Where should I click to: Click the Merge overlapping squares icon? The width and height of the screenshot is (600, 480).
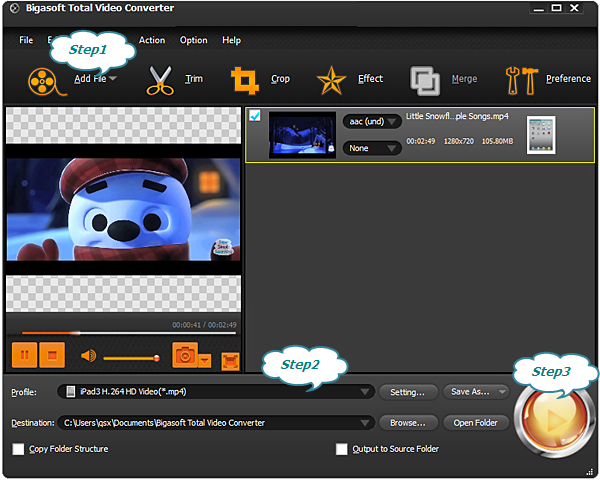pyautogui.click(x=425, y=81)
